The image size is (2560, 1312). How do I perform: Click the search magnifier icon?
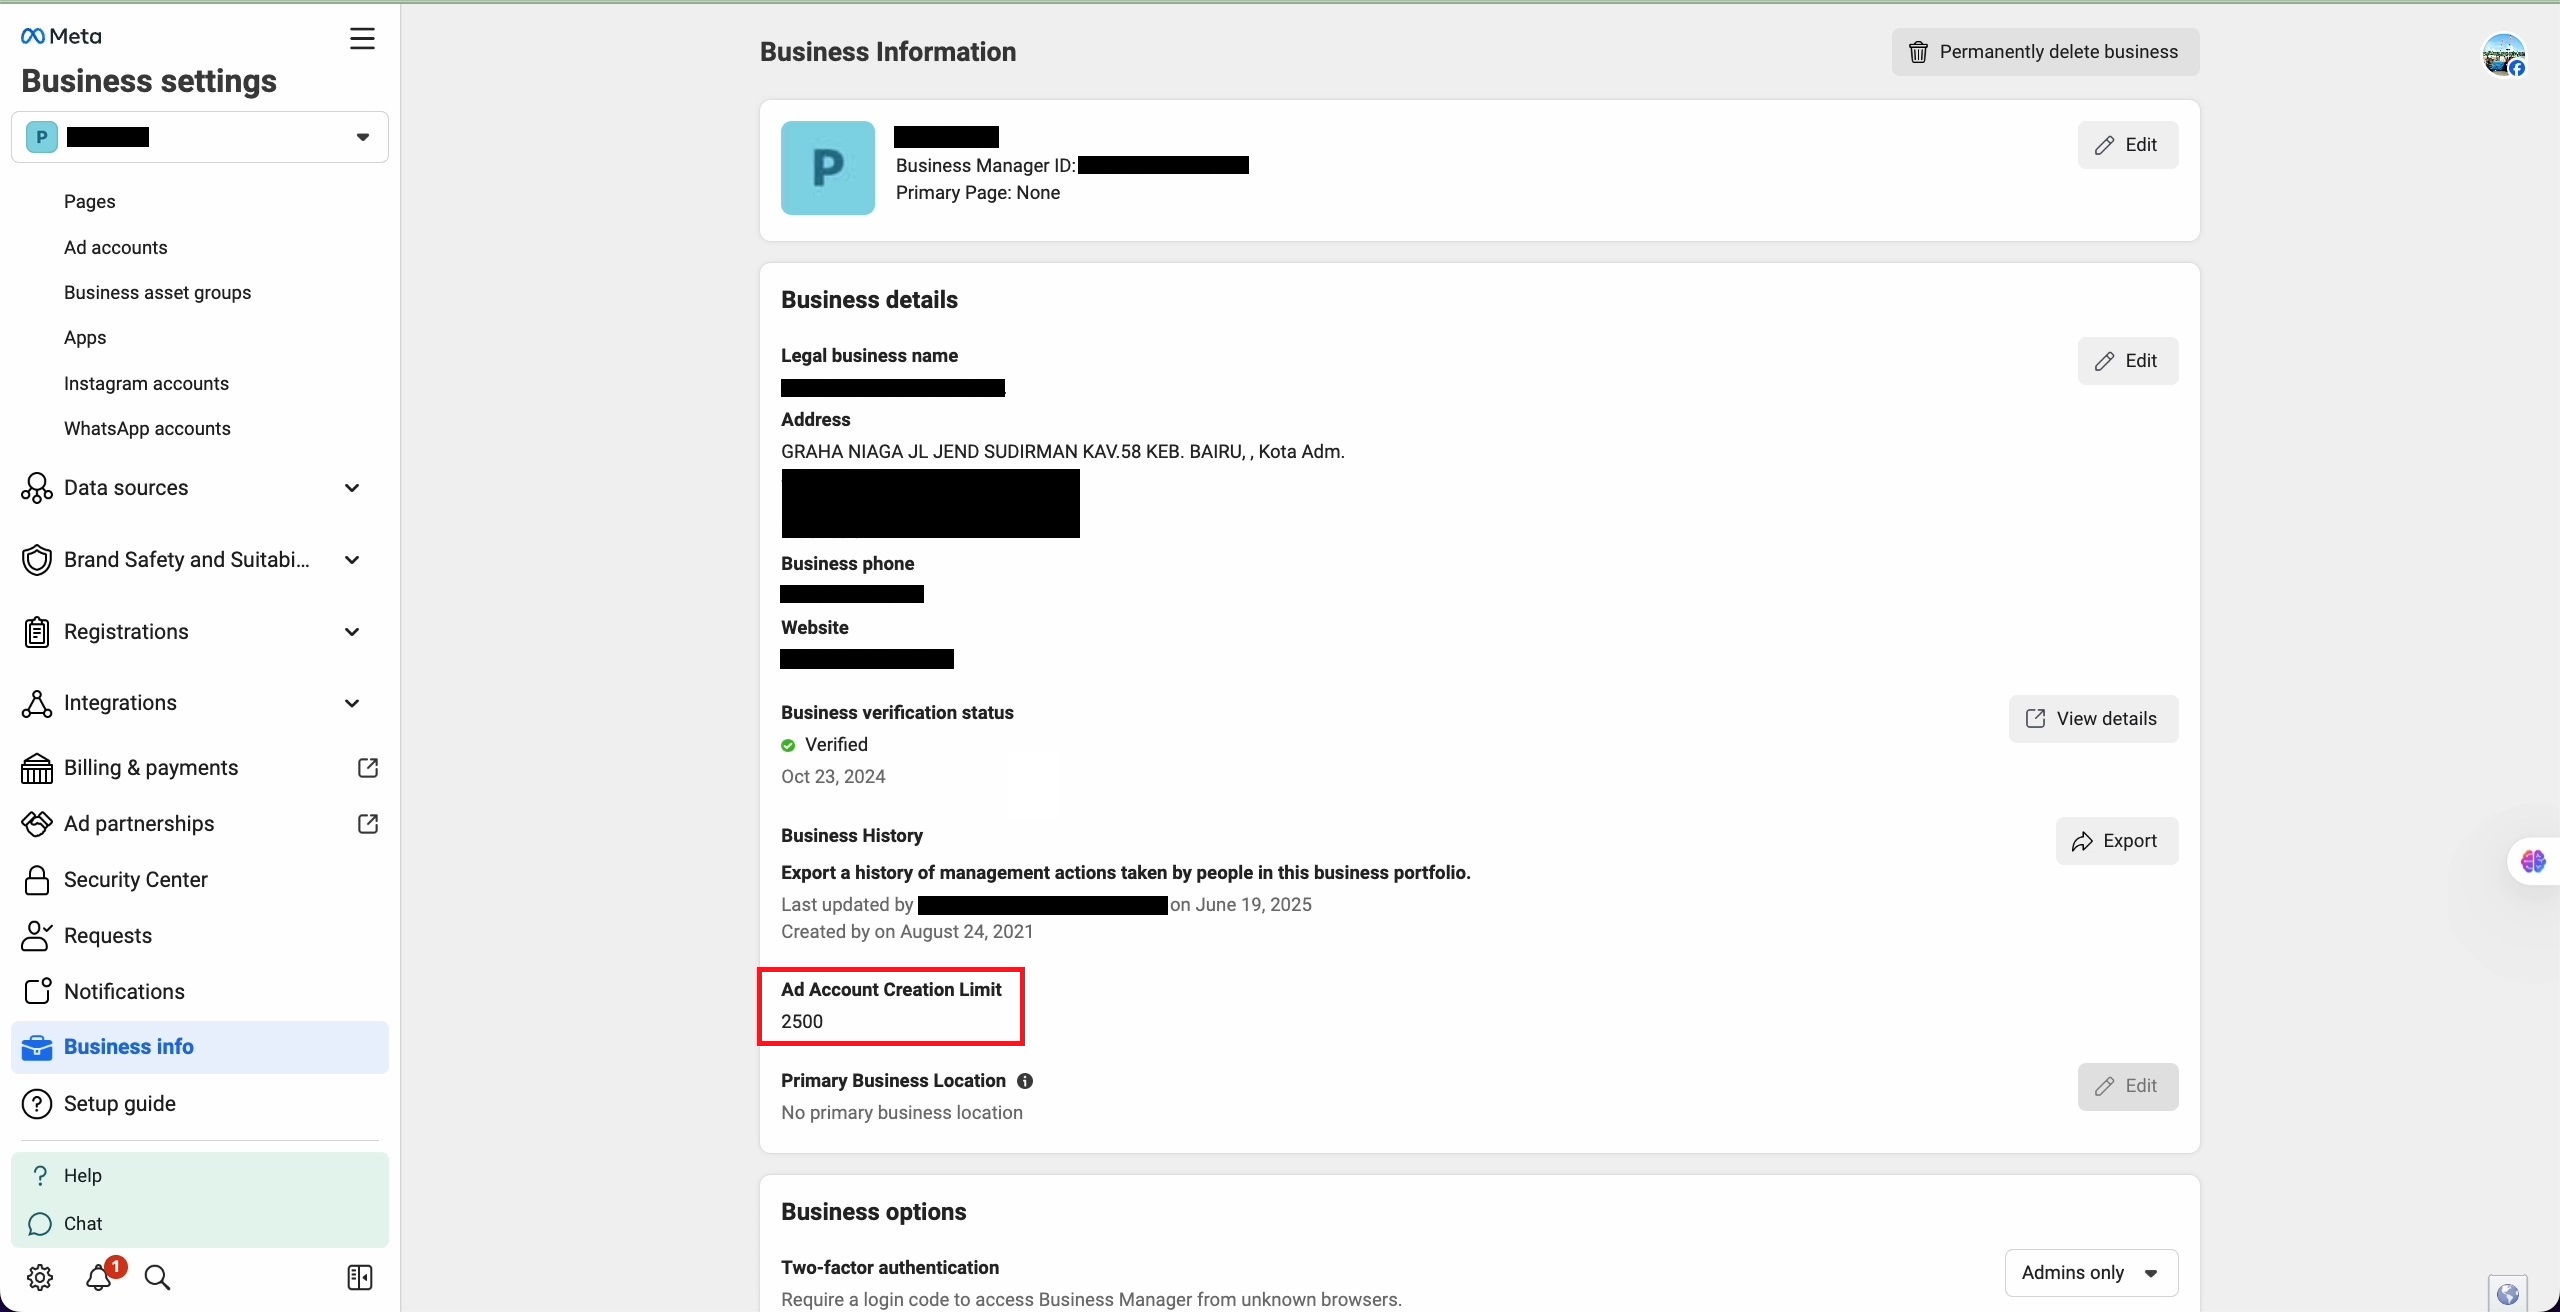tap(157, 1278)
